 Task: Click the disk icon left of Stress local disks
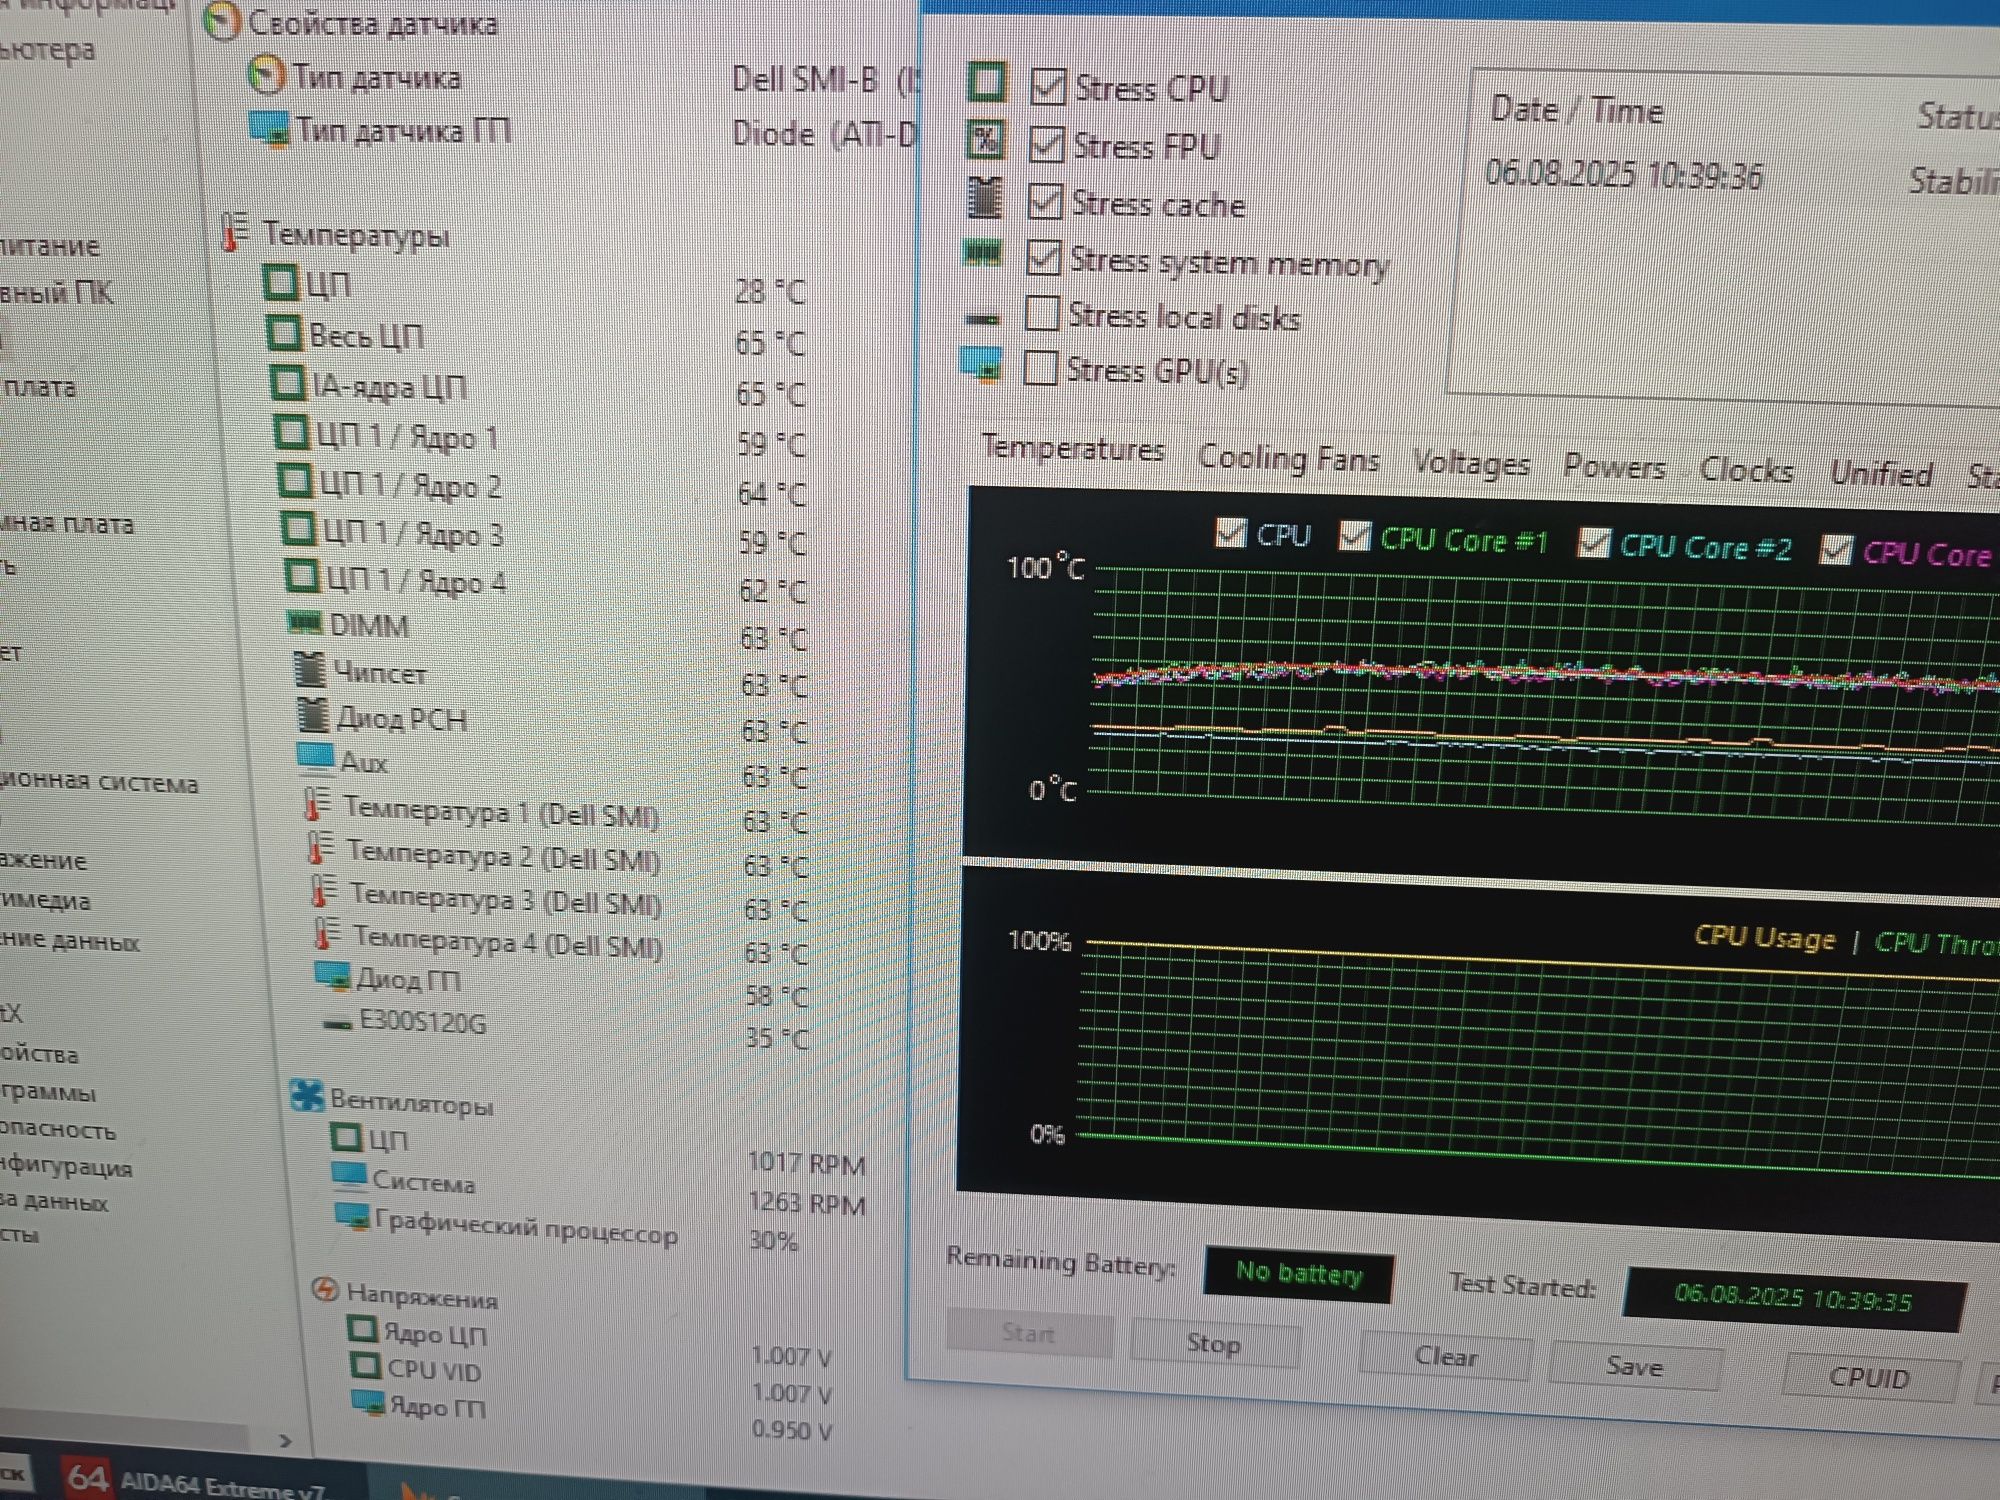click(982, 319)
